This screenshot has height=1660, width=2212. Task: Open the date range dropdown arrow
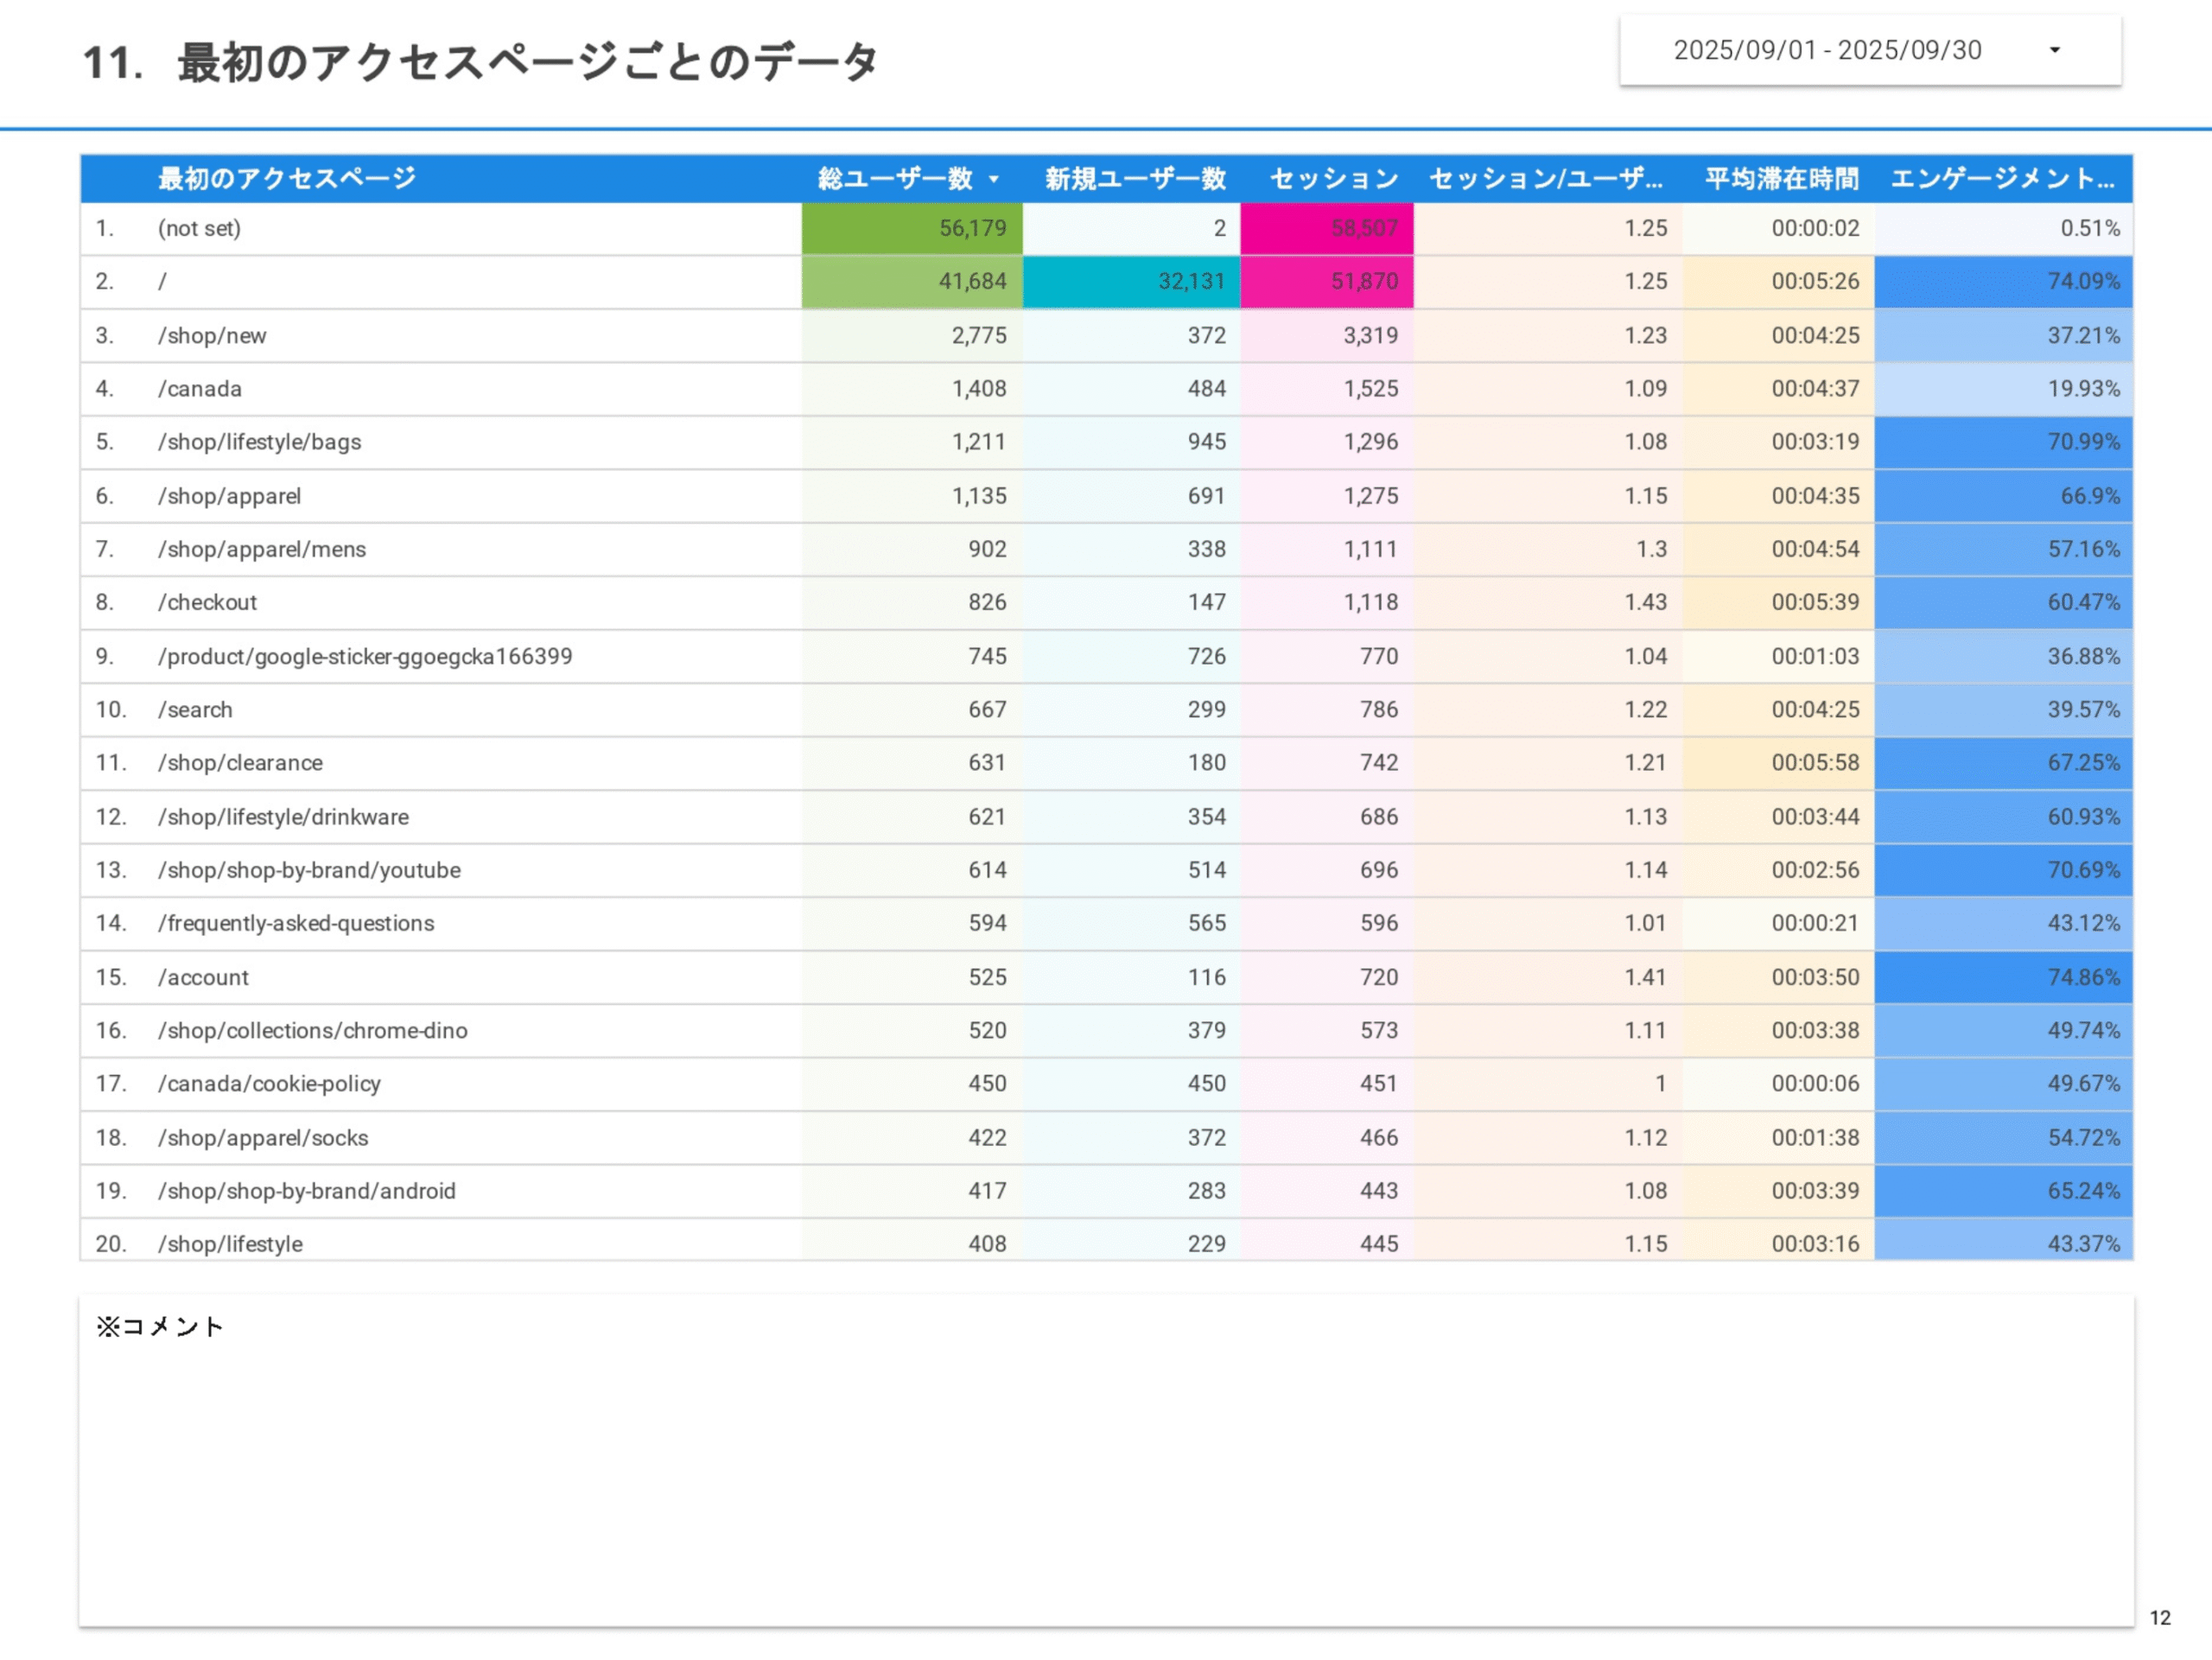coord(2055,50)
